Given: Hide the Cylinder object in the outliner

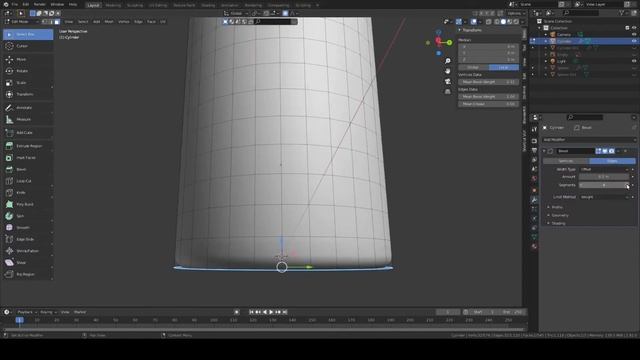Looking at the screenshot, I should [x=634, y=41].
